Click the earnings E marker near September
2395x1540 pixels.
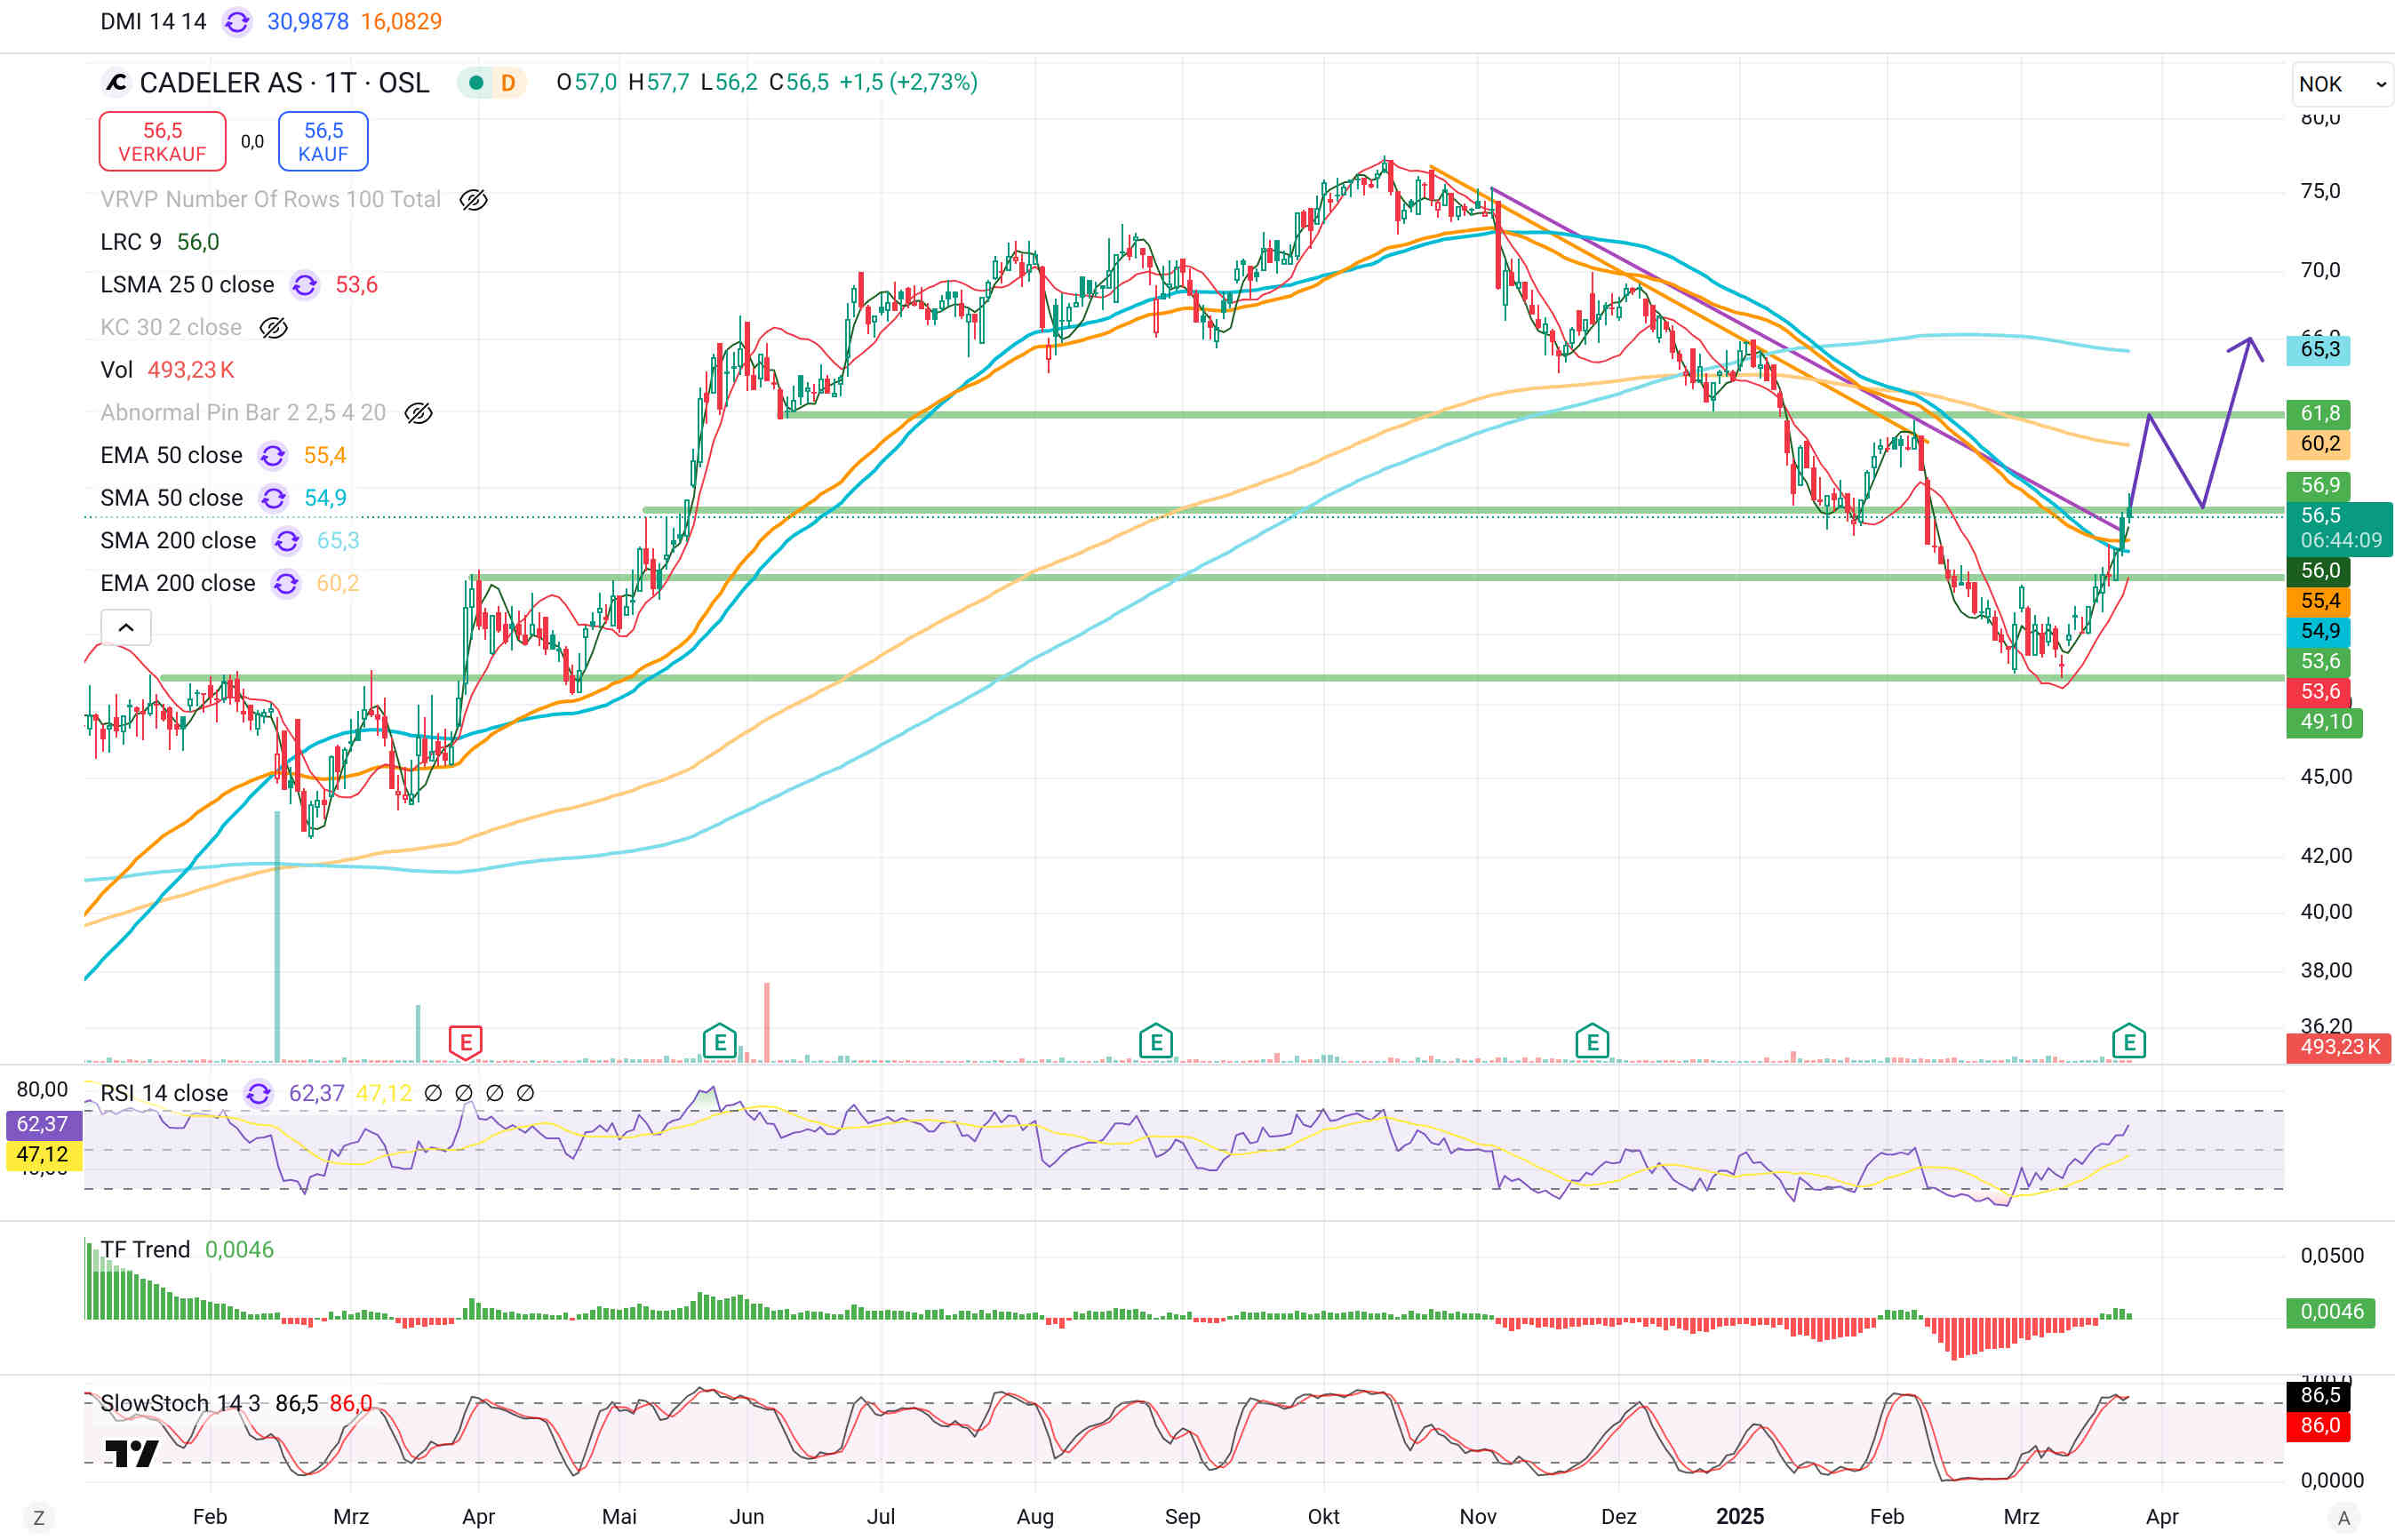(1155, 1042)
